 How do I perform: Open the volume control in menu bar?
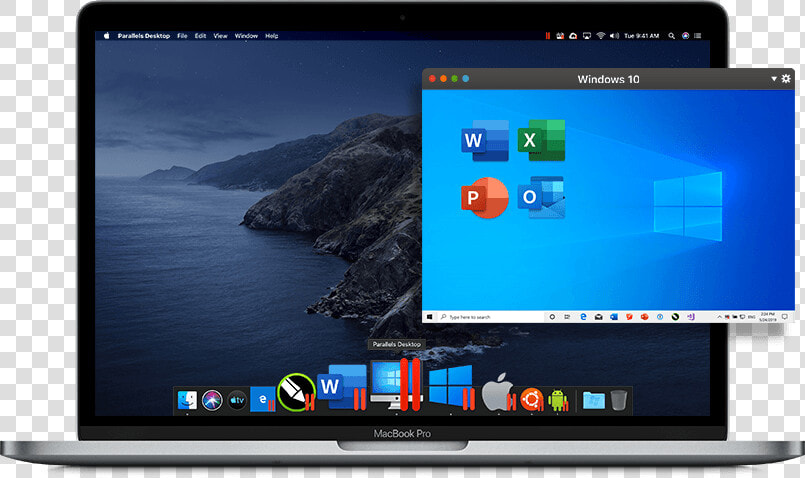point(615,36)
